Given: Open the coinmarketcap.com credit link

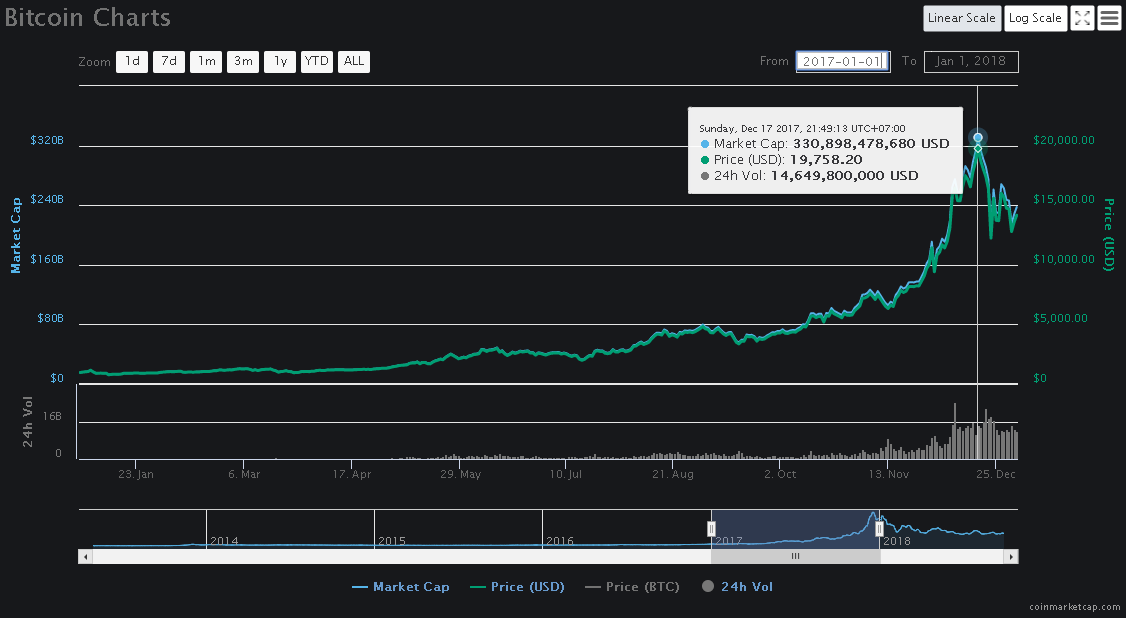Looking at the screenshot, I should click(x=1074, y=607).
